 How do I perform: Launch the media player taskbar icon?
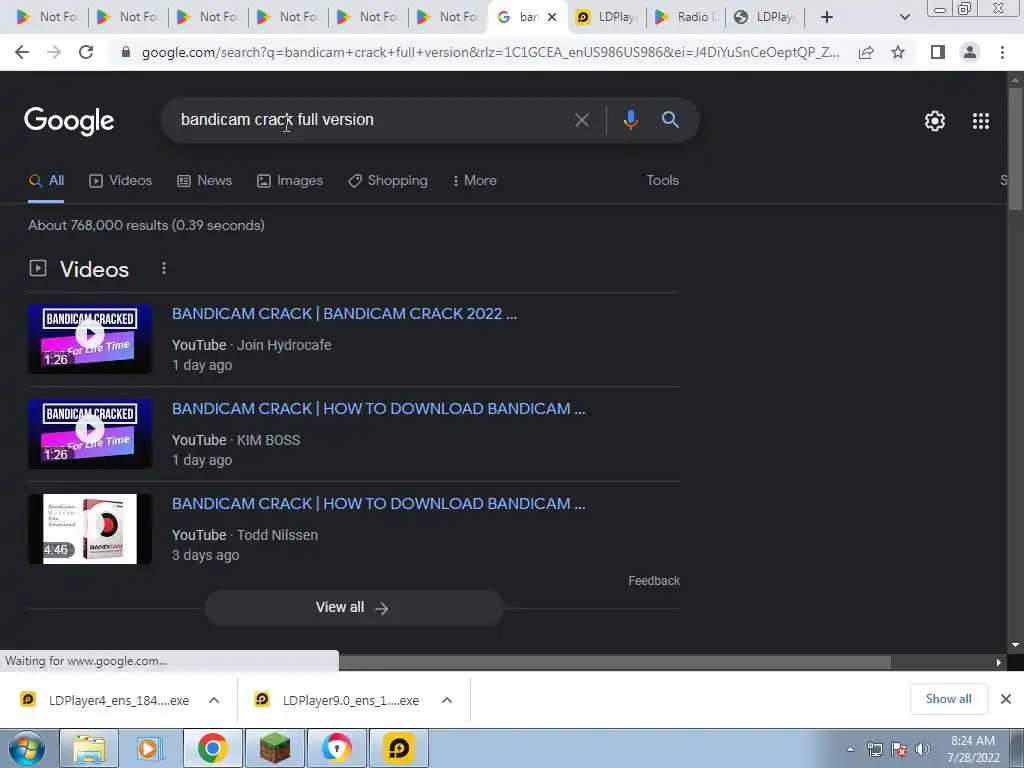point(150,748)
